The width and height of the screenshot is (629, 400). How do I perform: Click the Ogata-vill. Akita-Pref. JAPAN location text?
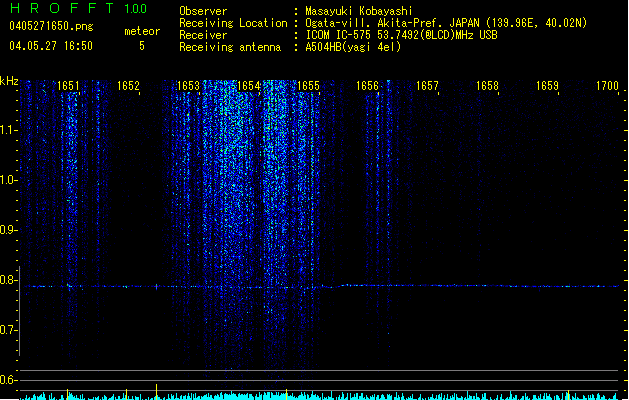(x=446, y=23)
